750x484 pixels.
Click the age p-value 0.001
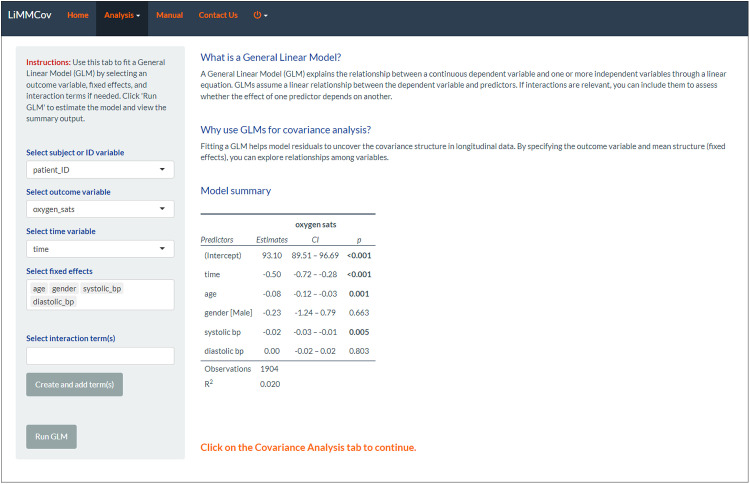pyautogui.click(x=359, y=294)
